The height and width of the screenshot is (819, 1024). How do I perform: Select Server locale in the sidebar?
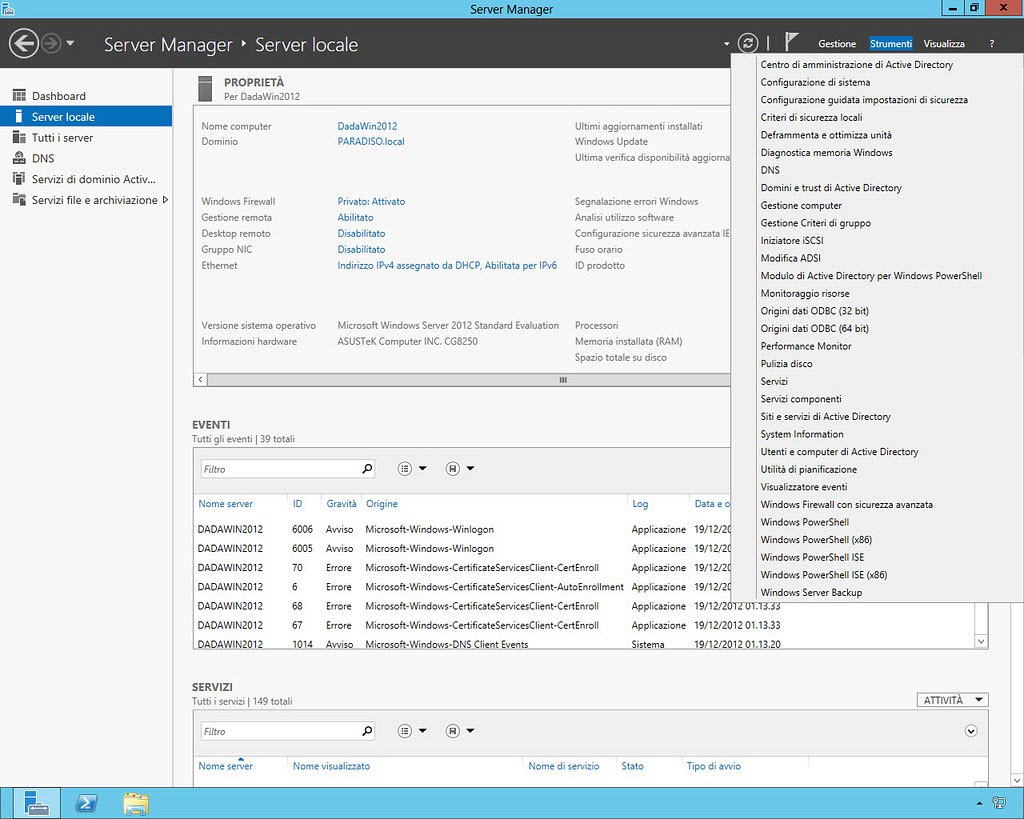[86, 117]
